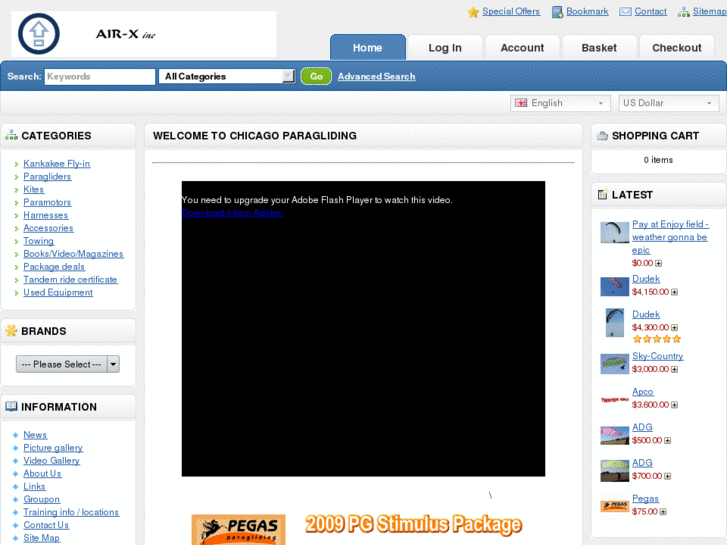The height and width of the screenshot is (545, 727).
Task: Click the five-star rating under Dudek $4,300.00
Action: (x=657, y=339)
